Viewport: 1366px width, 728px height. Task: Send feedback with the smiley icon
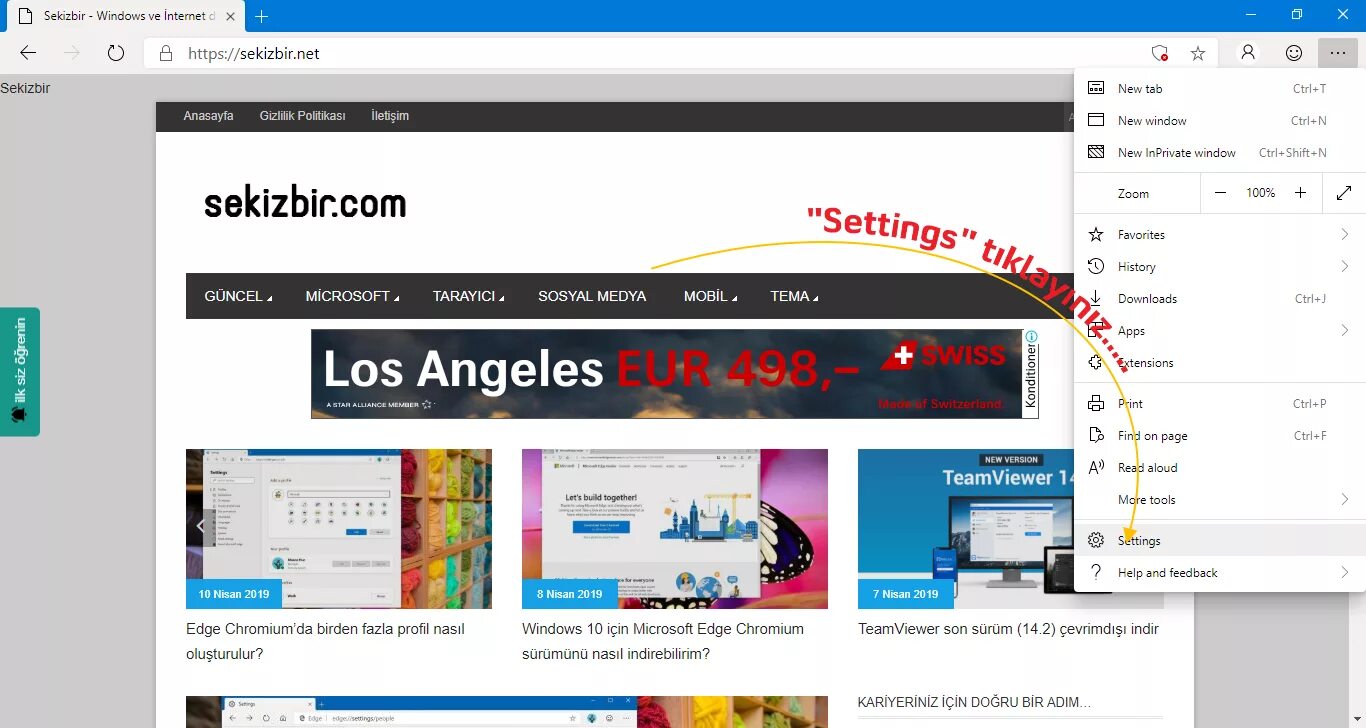point(1294,53)
